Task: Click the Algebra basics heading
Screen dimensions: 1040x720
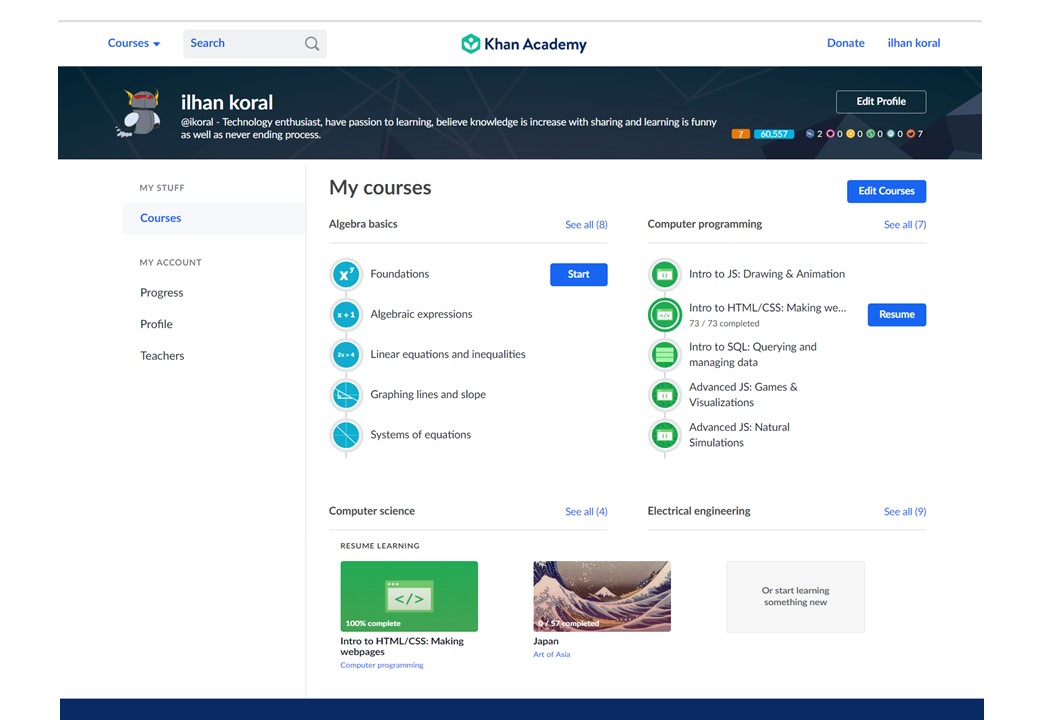Action: coord(363,224)
